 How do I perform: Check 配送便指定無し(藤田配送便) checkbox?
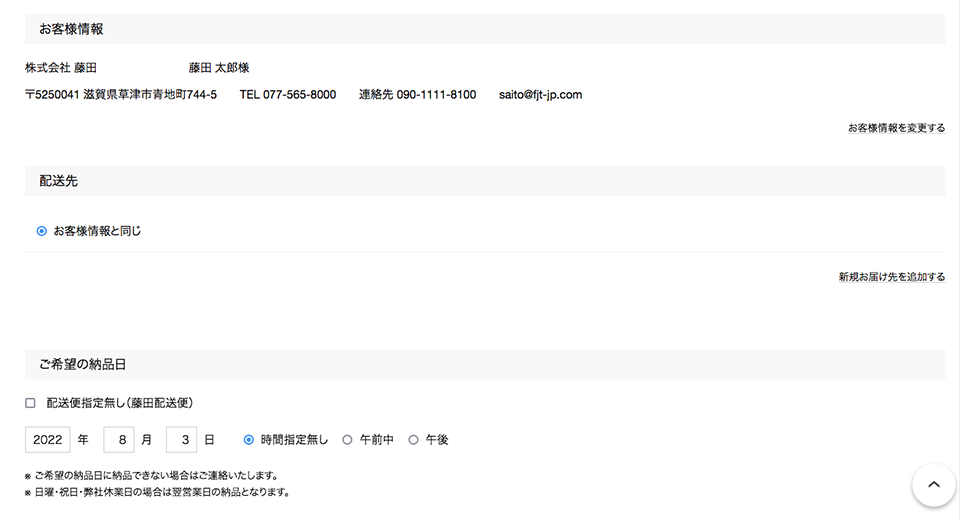tap(30, 403)
